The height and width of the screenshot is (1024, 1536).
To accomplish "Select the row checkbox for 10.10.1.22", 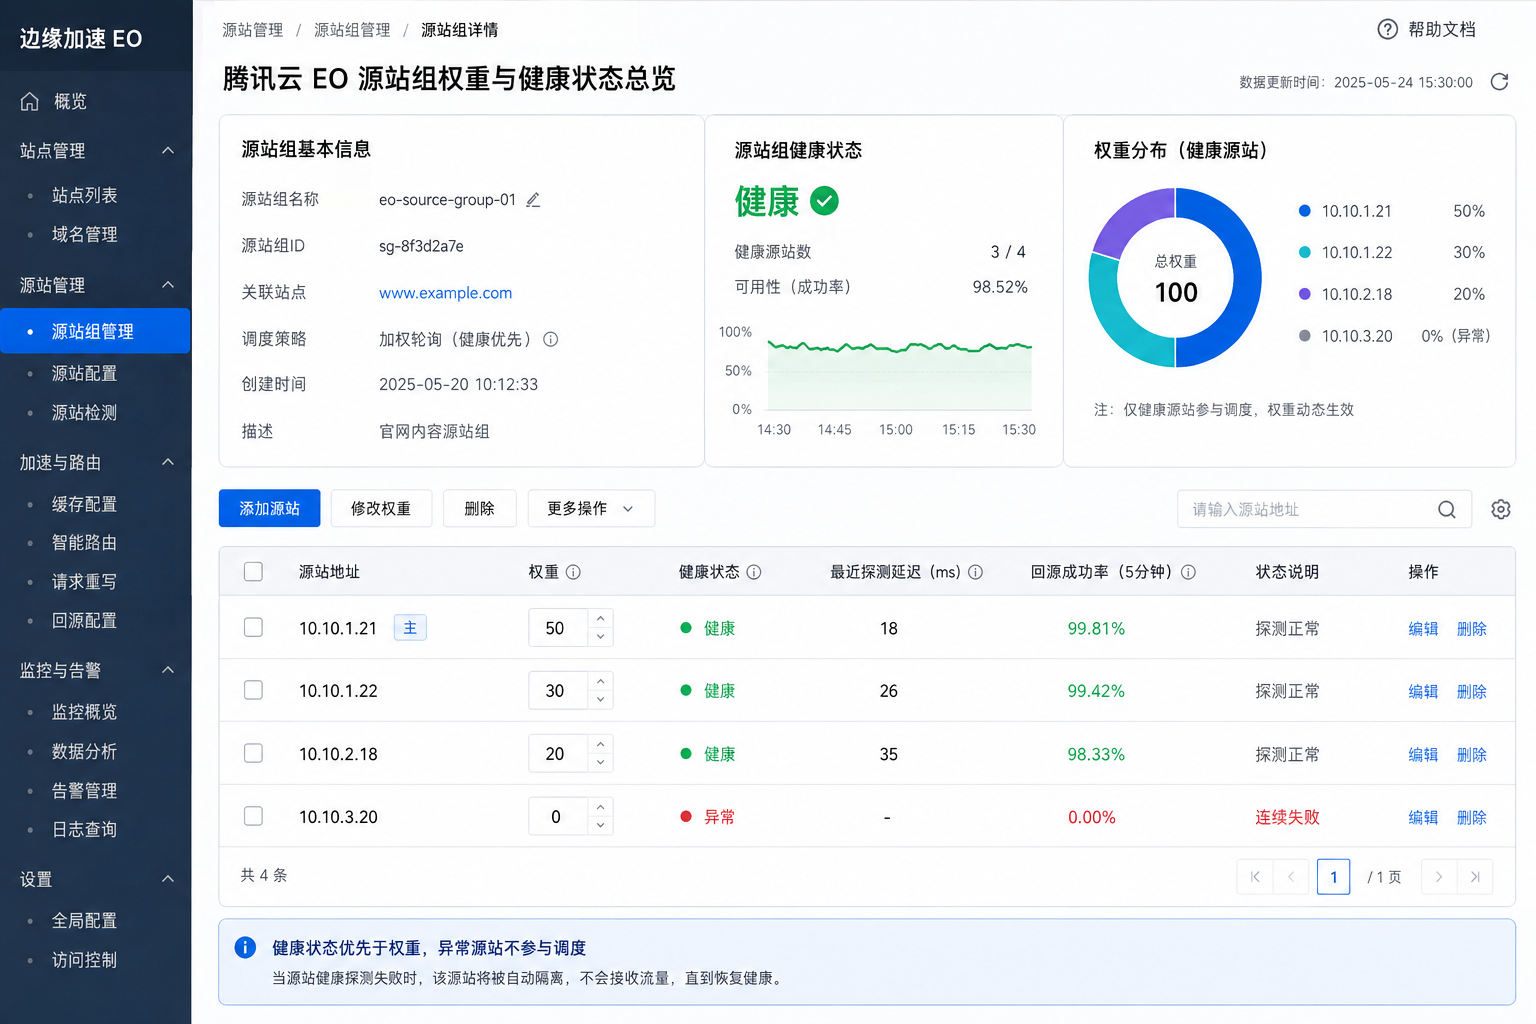I will pyautogui.click(x=253, y=690).
